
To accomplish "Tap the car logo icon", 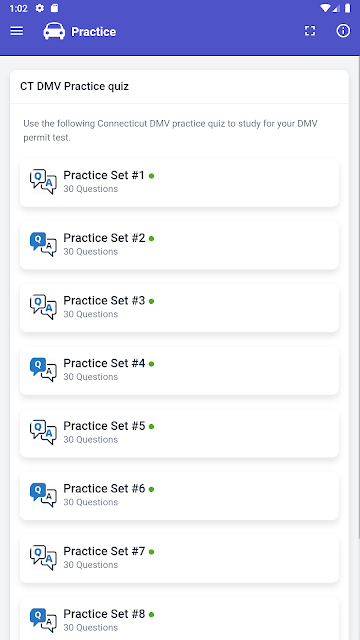I will point(54,31).
